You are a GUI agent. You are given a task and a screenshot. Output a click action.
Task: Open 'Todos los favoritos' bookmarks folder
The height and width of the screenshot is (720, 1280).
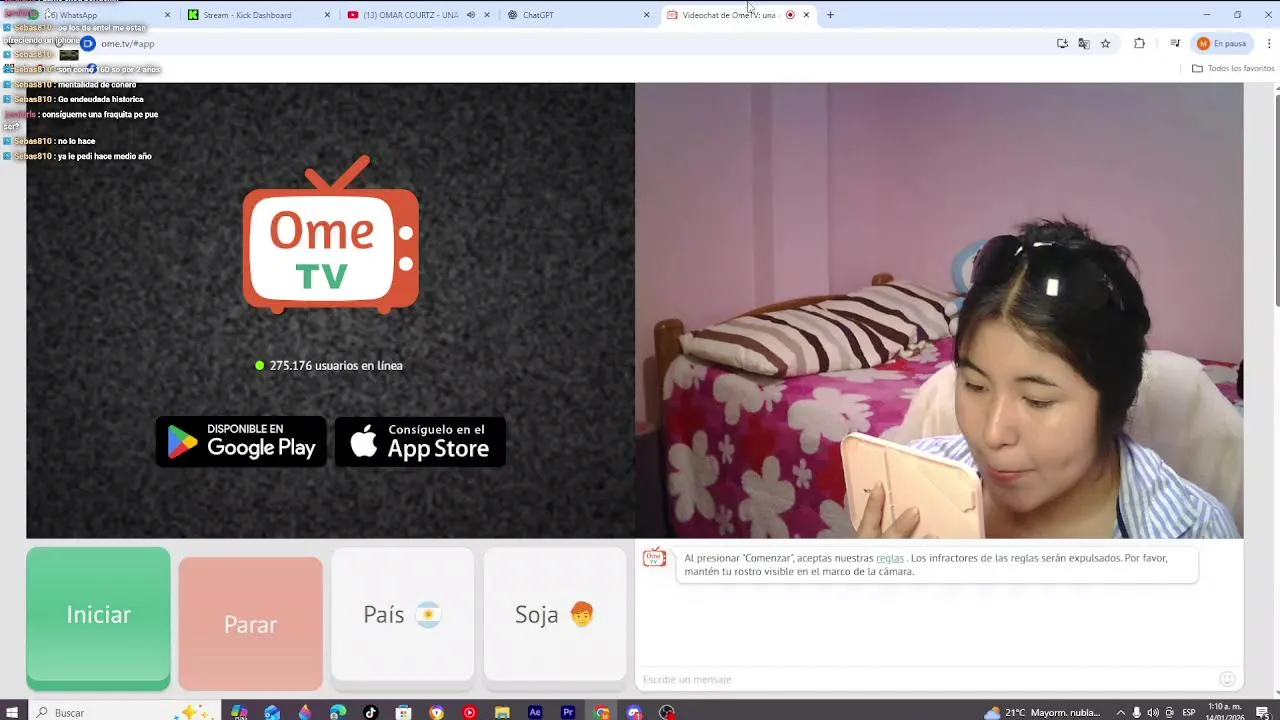pyautogui.click(x=1233, y=68)
